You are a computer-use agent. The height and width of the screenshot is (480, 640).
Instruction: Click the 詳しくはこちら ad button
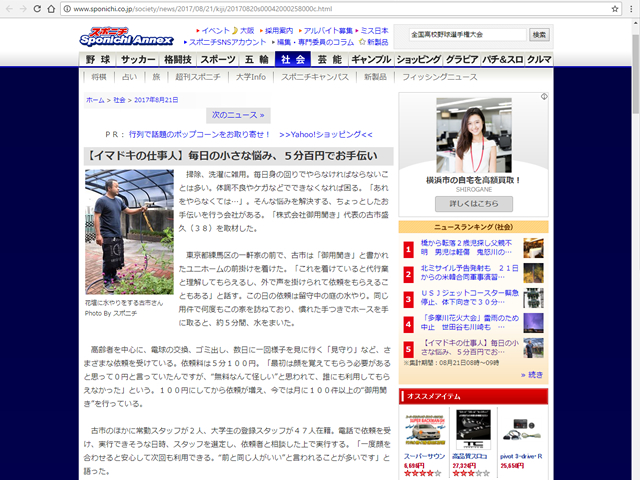pos(473,202)
